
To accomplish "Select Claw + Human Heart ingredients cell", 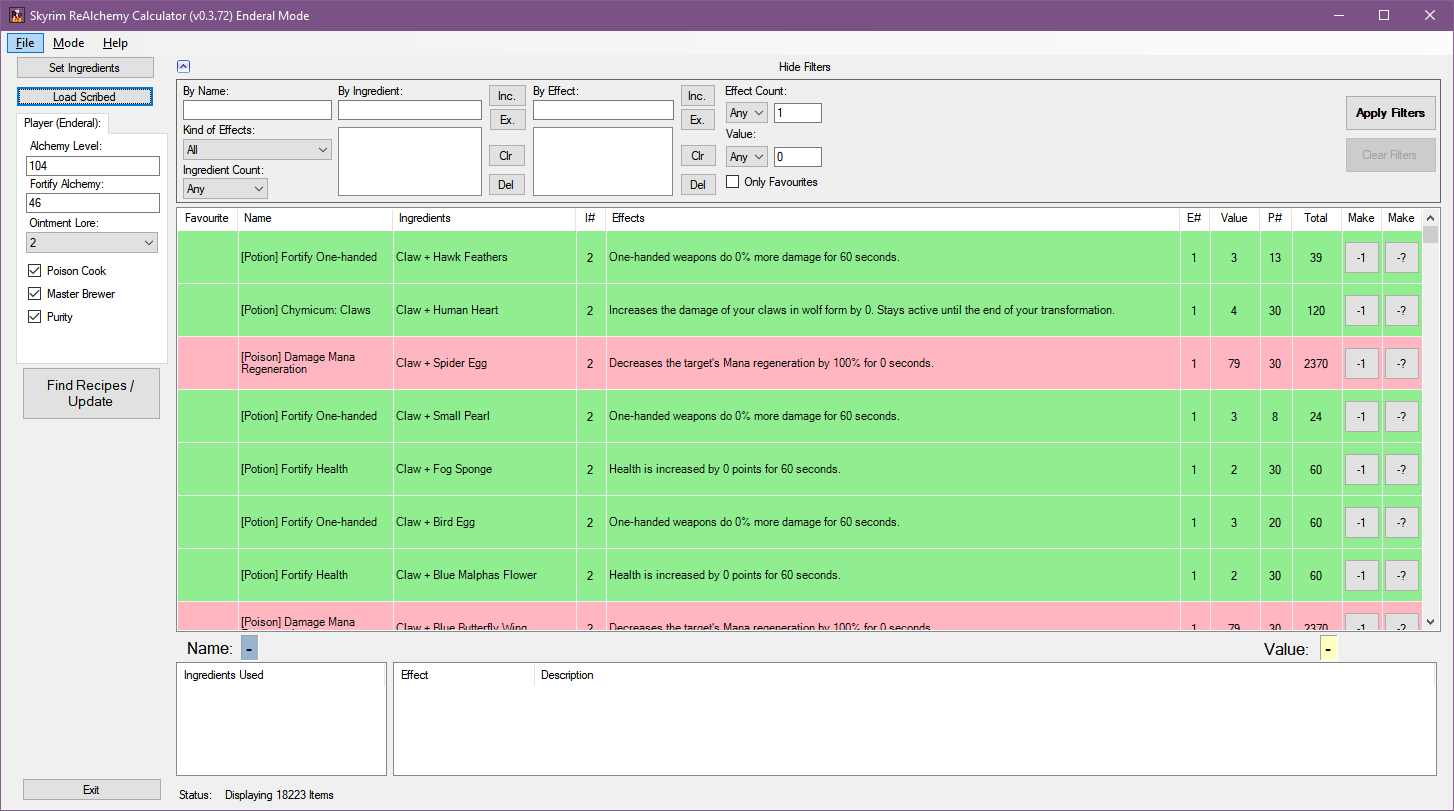I will [x=484, y=310].
